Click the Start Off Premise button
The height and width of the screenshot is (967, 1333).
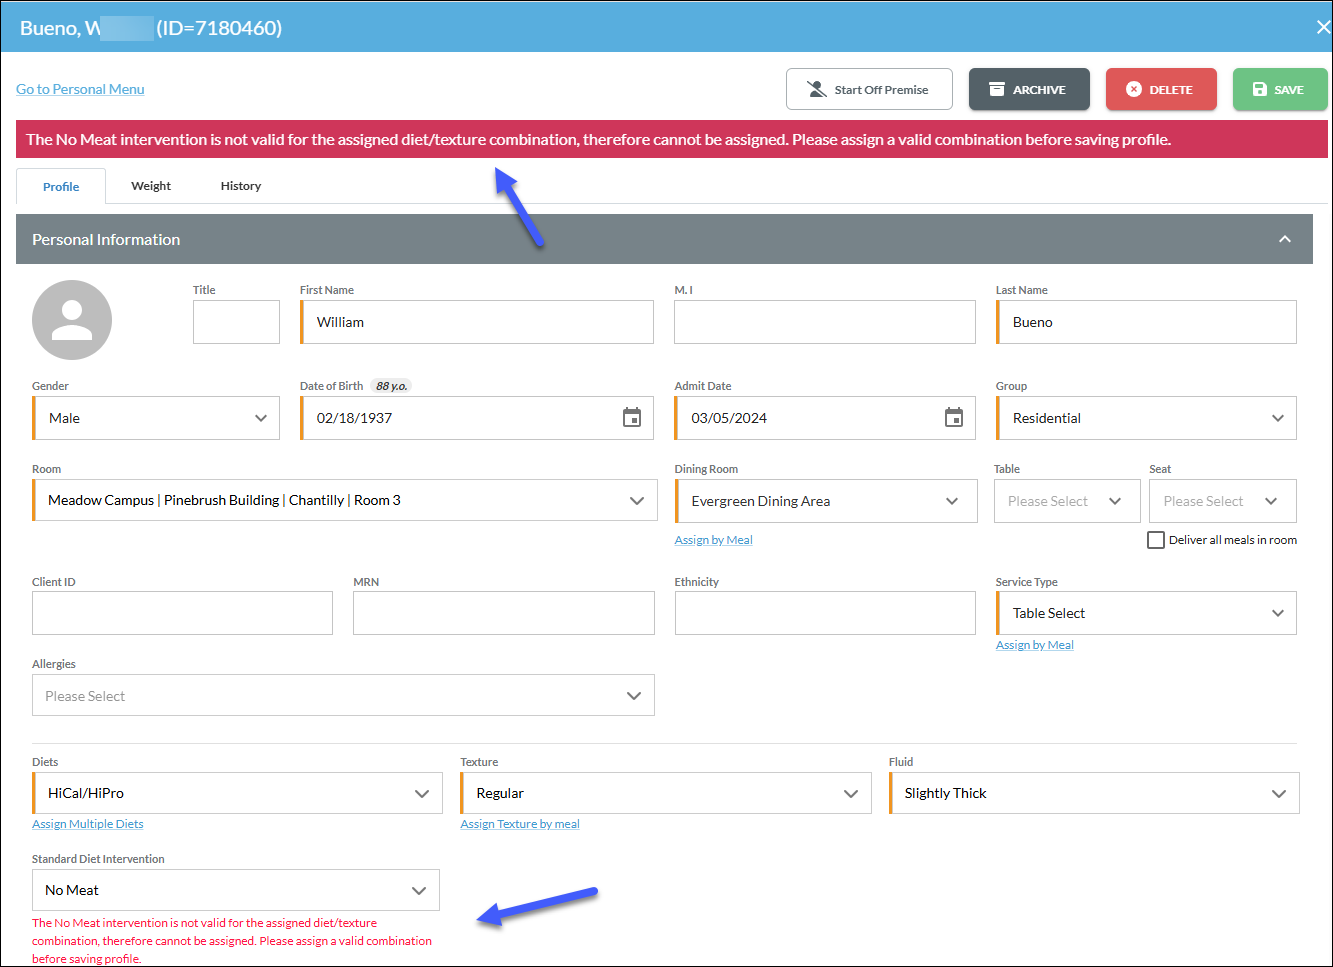tap(869, 89)
